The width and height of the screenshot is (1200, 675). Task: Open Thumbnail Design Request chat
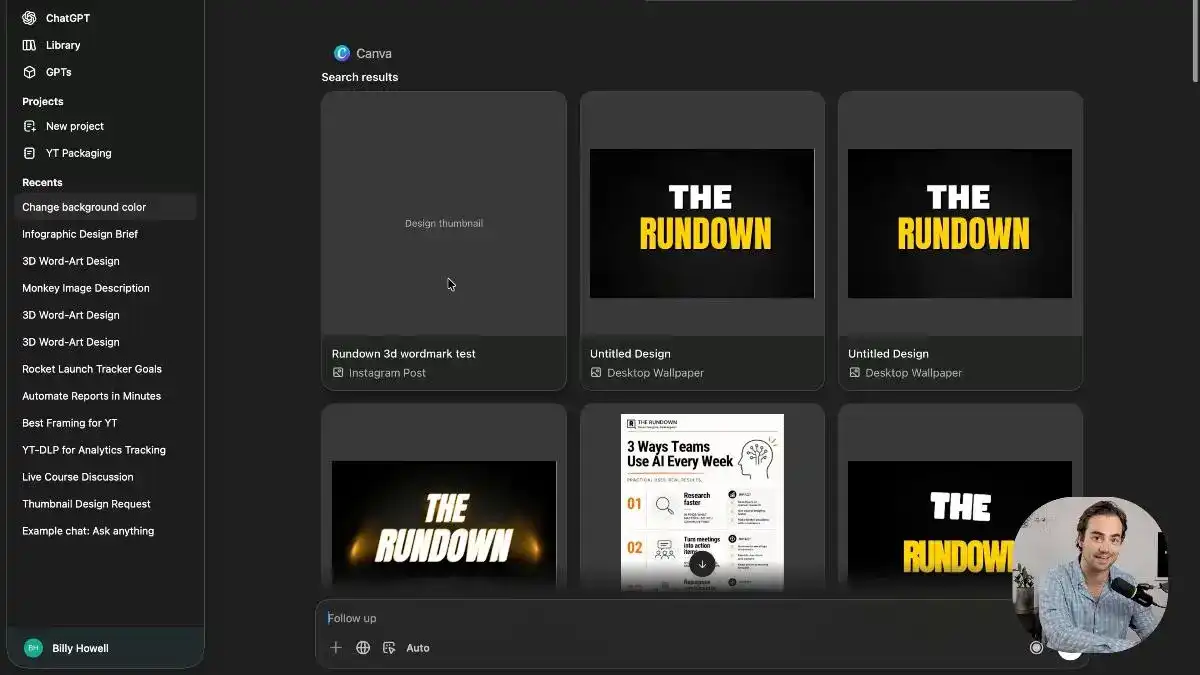[x=105, y=504]
